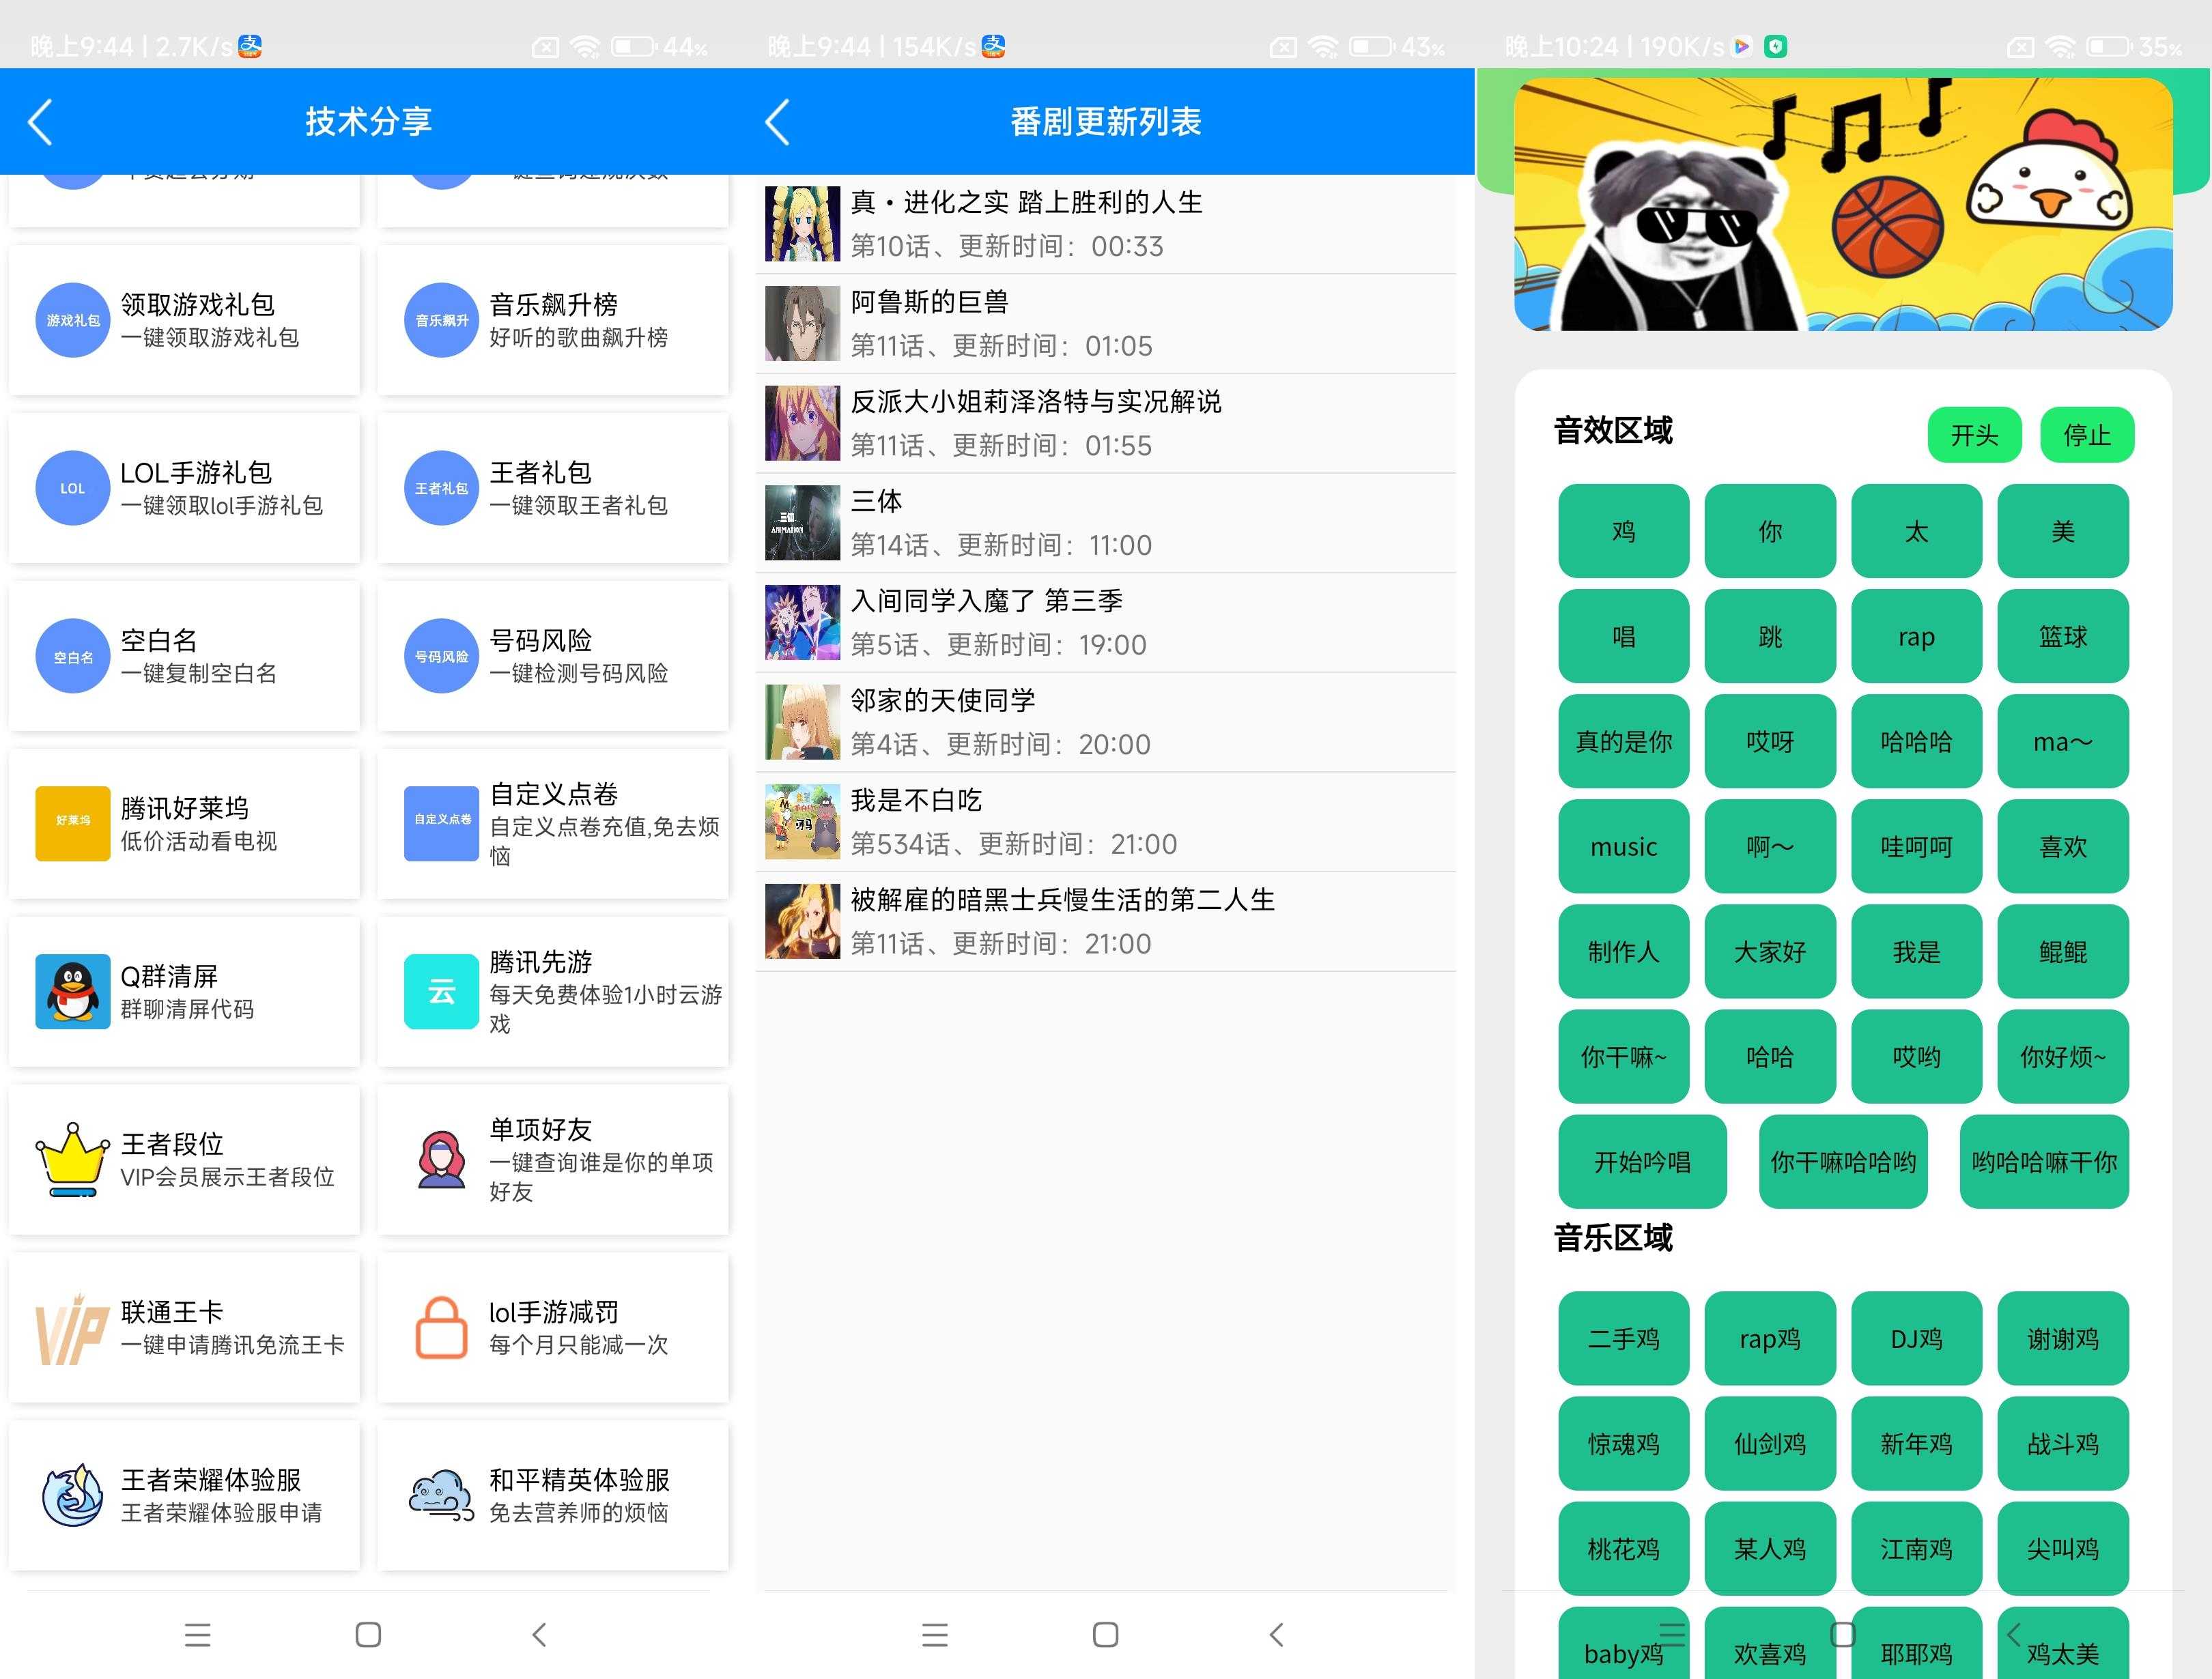The image size is (2212, 1679).
Task: Play the 篮球 sound effect pad
Action: point(2063,636)
